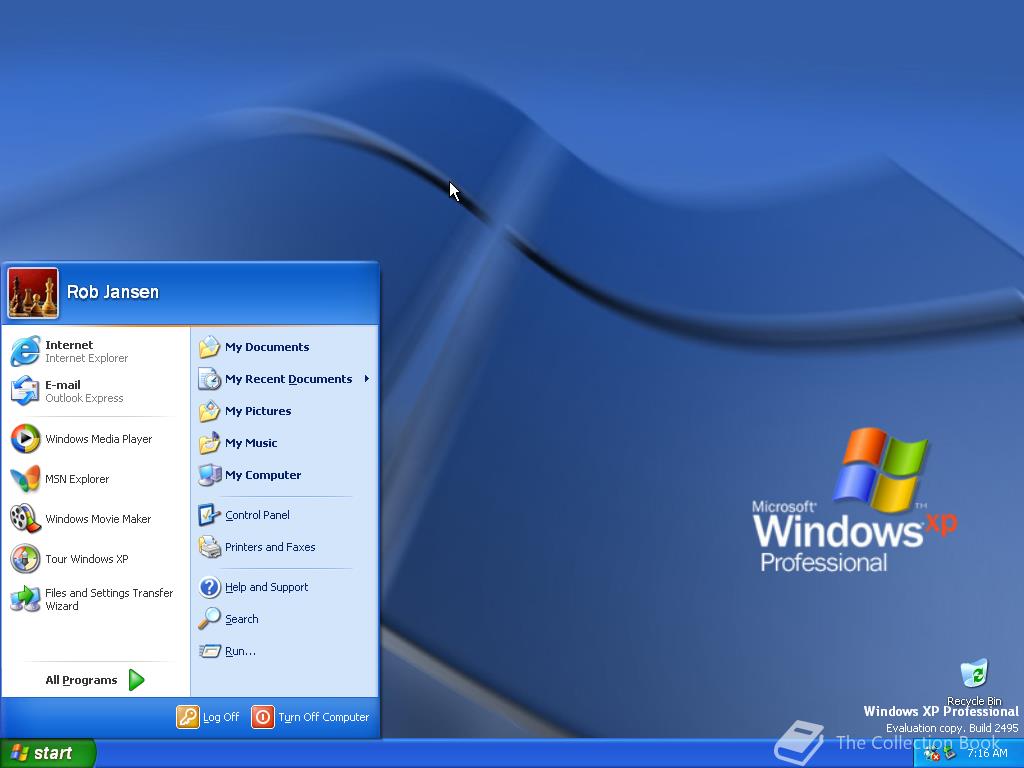Open Help and Support question mark icon
1024x768 pixels.
209,587
